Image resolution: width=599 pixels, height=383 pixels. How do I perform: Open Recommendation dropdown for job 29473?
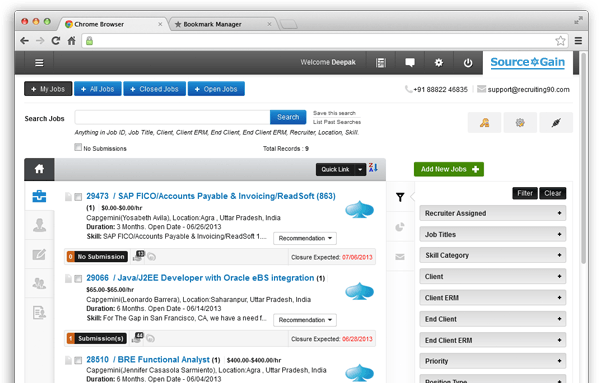pos(305,238)
